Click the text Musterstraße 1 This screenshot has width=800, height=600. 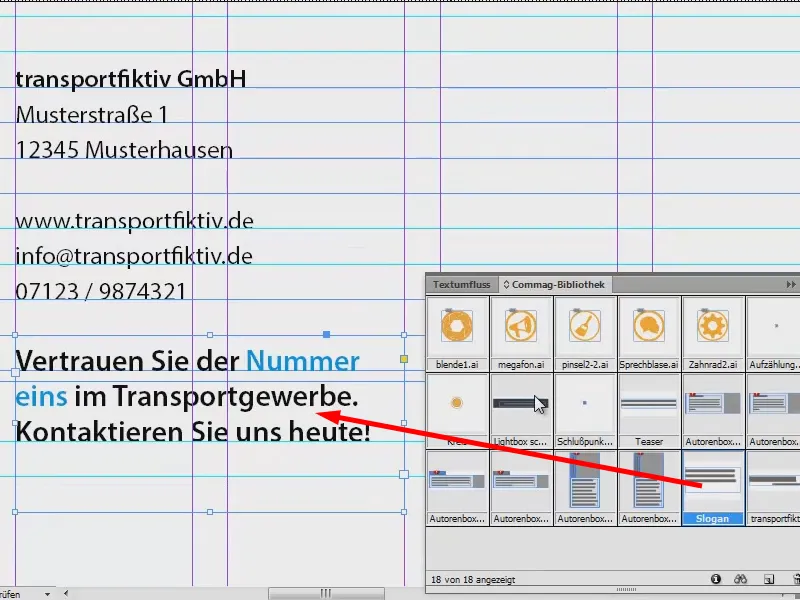pos(92,115)
